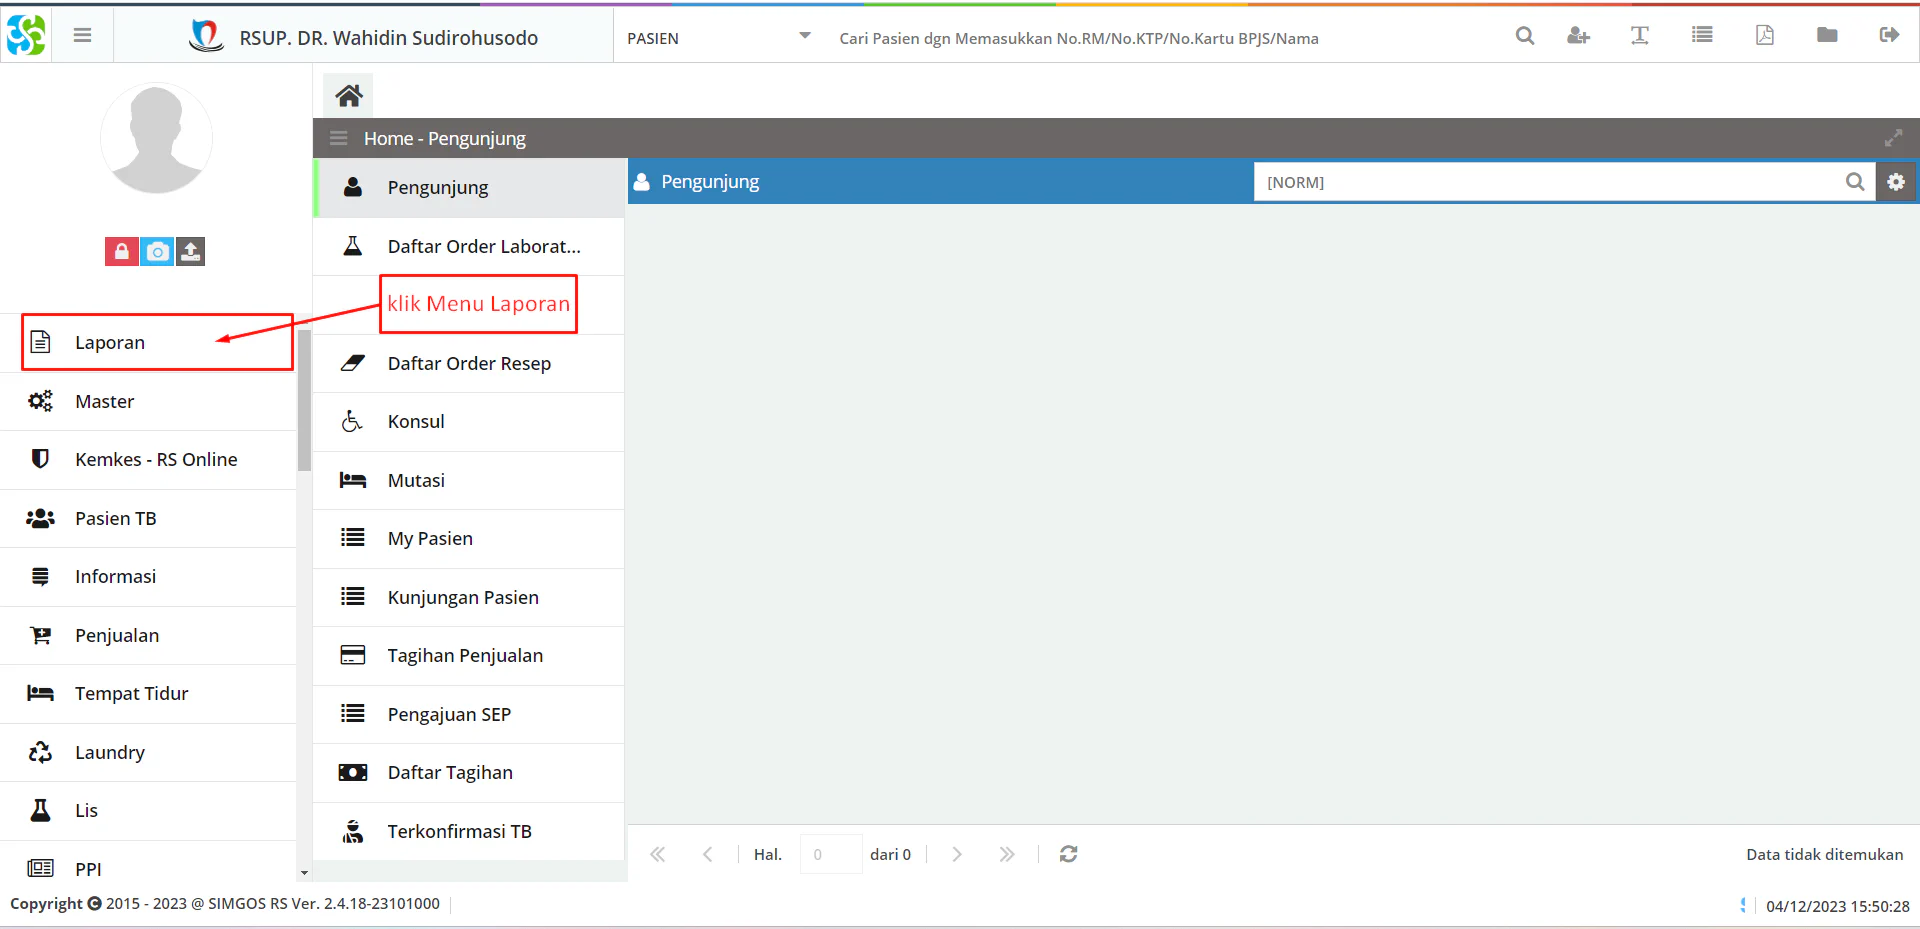
Task: Select Konsul in the submenu
Action: tap(469, 421)
